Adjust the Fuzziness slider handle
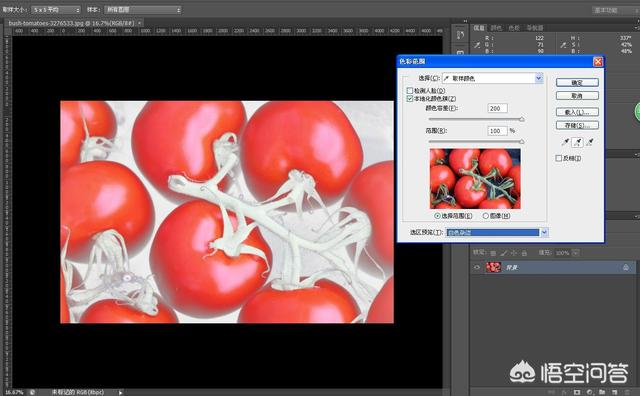The width and height of the screenshot is (640, 396). tap(521, 119)
